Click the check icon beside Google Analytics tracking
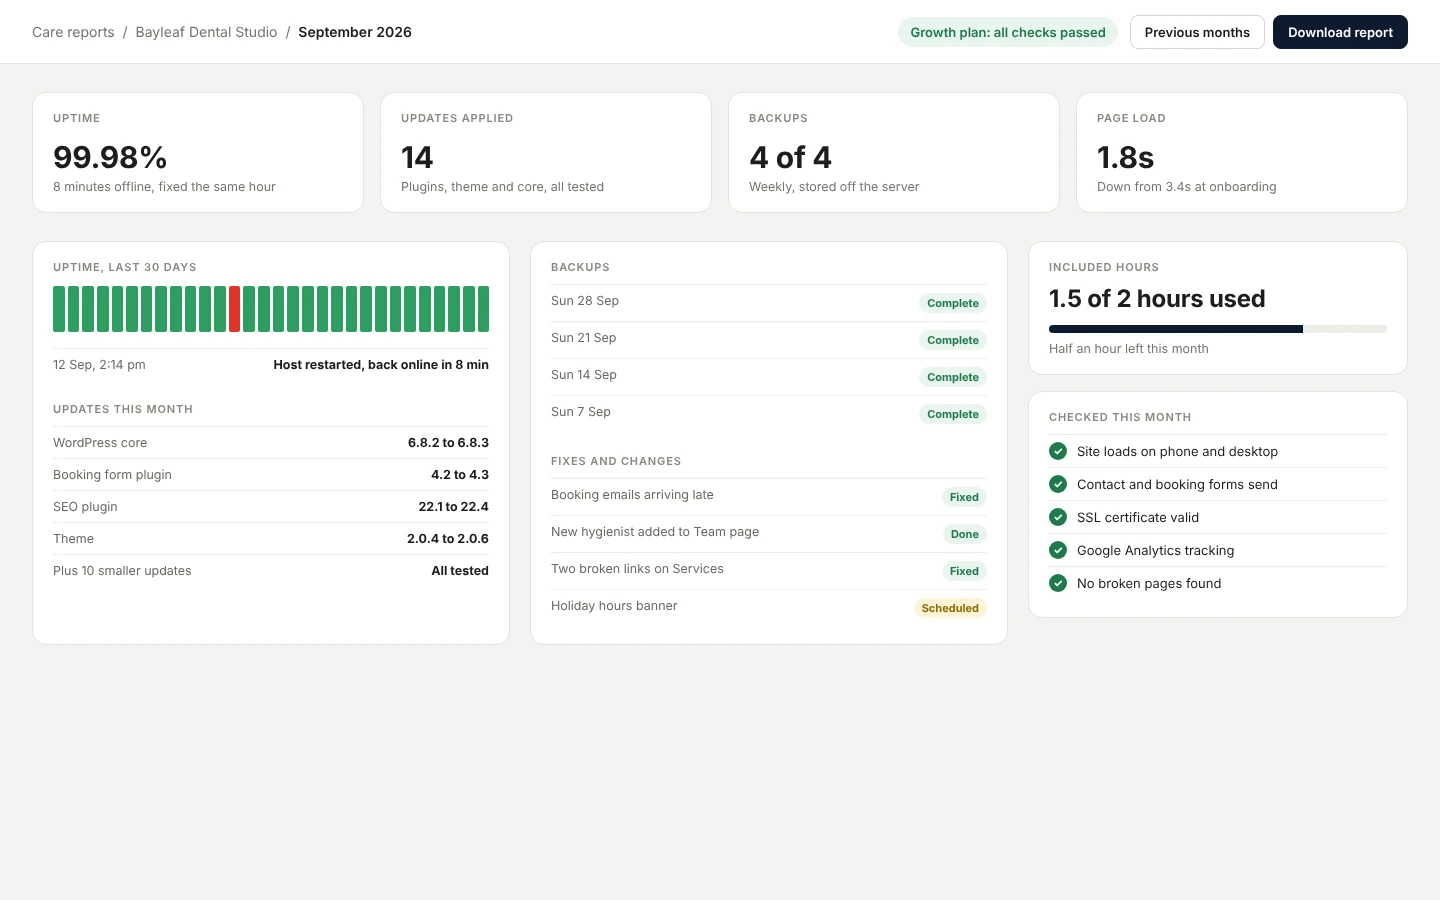 1058,550
